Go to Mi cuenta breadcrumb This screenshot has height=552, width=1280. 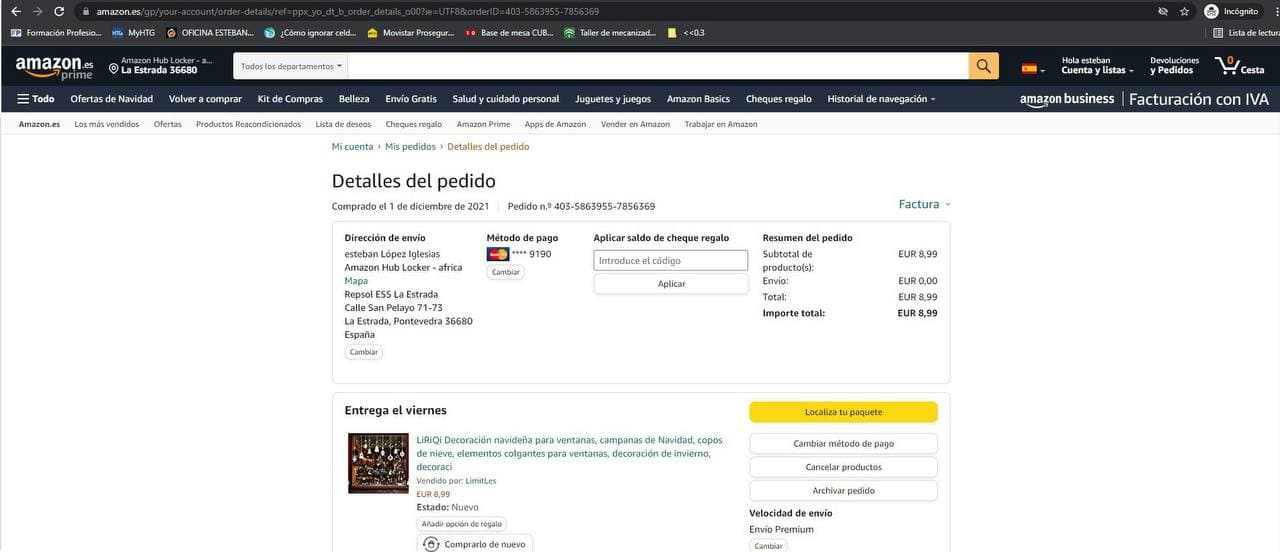click(352, 147)
